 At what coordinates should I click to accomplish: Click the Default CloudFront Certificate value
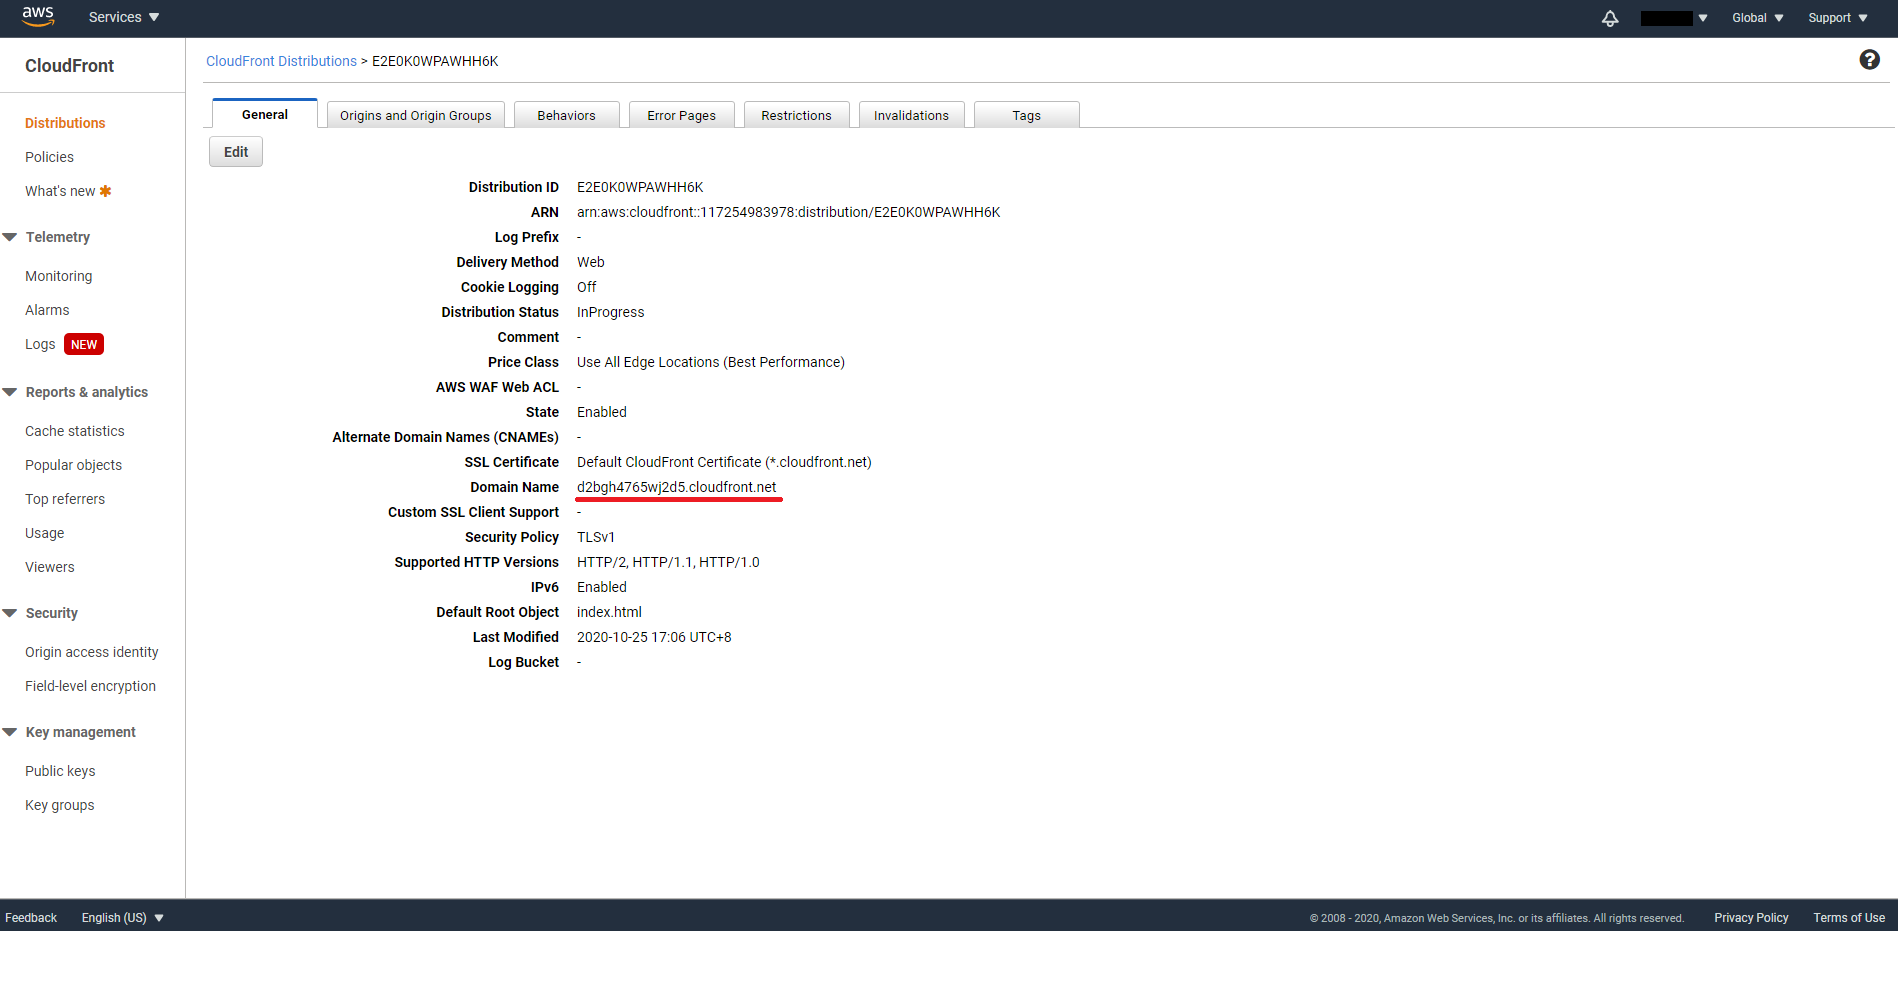[x=724, y=462]
